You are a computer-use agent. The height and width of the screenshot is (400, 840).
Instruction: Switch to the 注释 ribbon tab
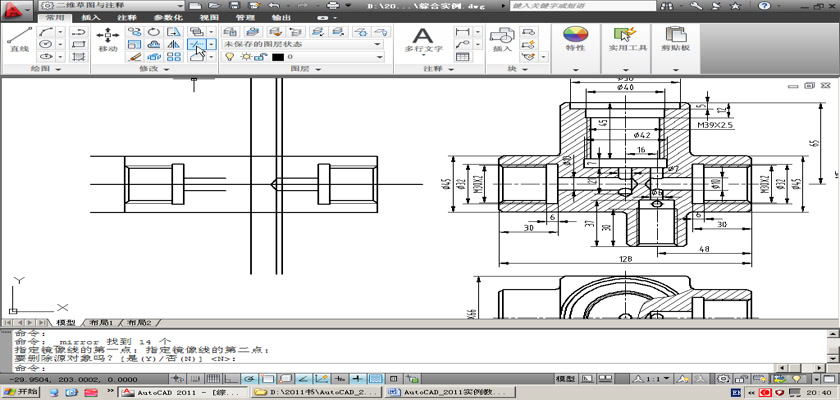pyautogui.click(x=125, y=17)
